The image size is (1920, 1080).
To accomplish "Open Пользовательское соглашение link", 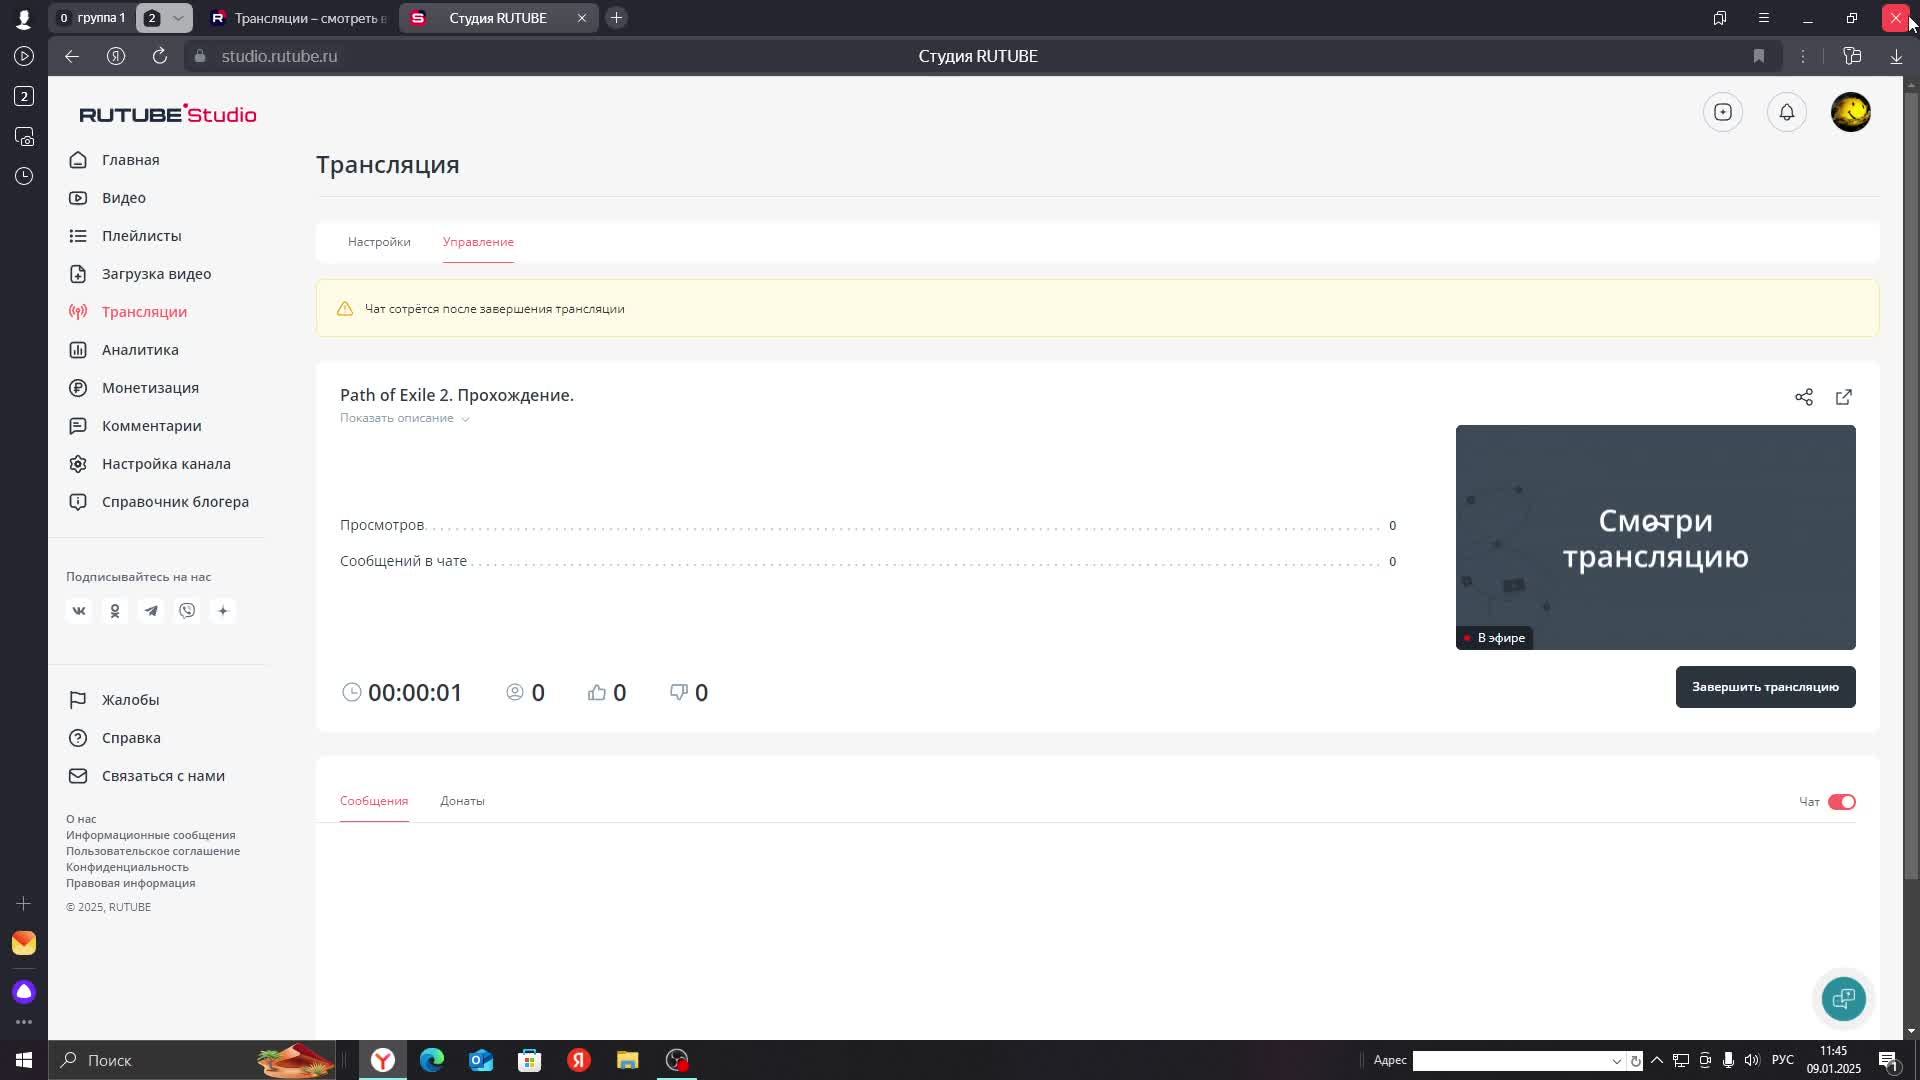I will pyautogui.click(x=153, y=851).
